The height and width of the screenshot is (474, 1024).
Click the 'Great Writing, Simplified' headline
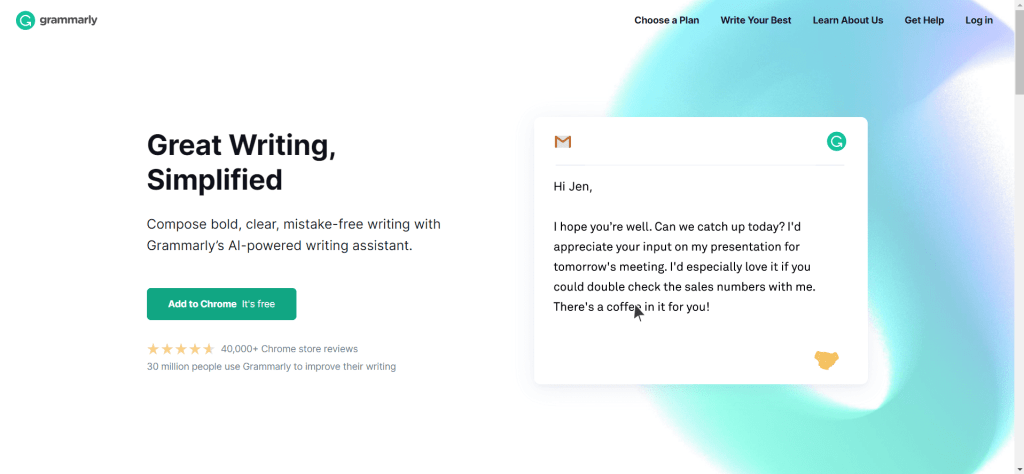241,162
